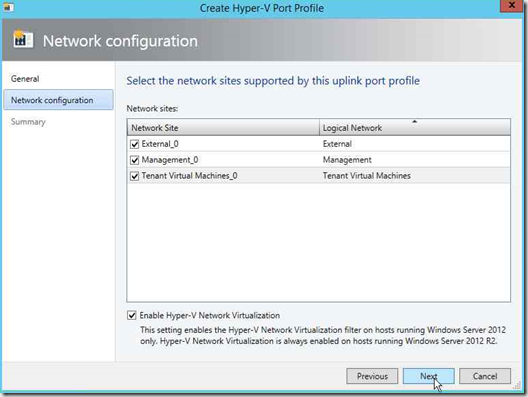Screen dimensions: 528x397
Task: Close the Create Hyper-V Port Profile window
Action: [512, 6]
